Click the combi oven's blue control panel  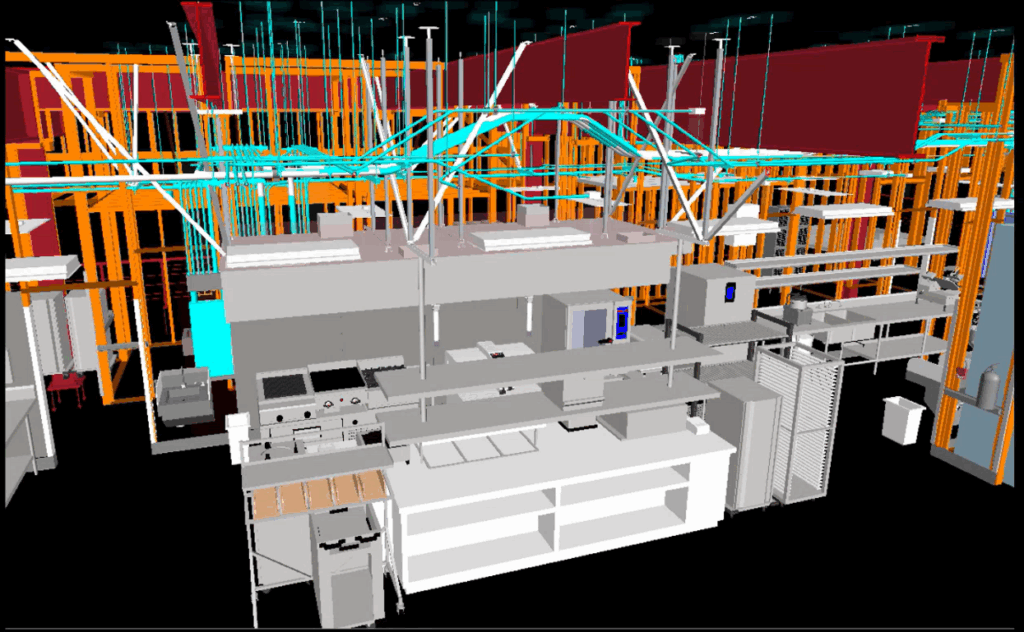pos(620,322)
